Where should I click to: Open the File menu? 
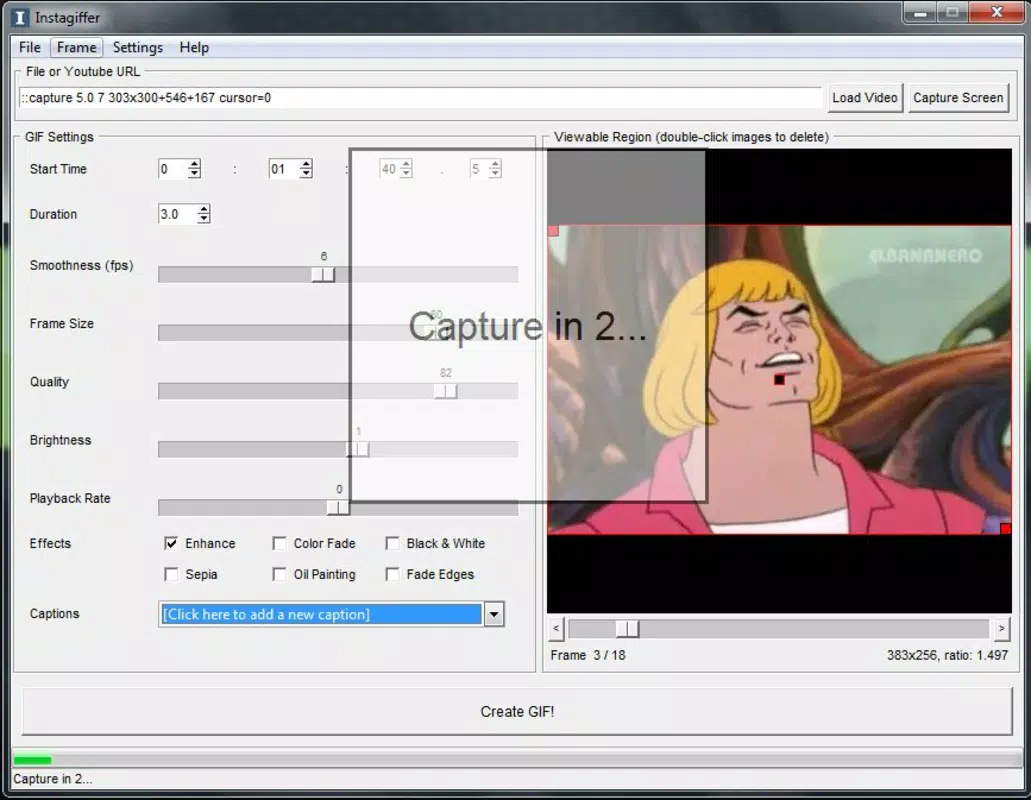tap(30, 47)
